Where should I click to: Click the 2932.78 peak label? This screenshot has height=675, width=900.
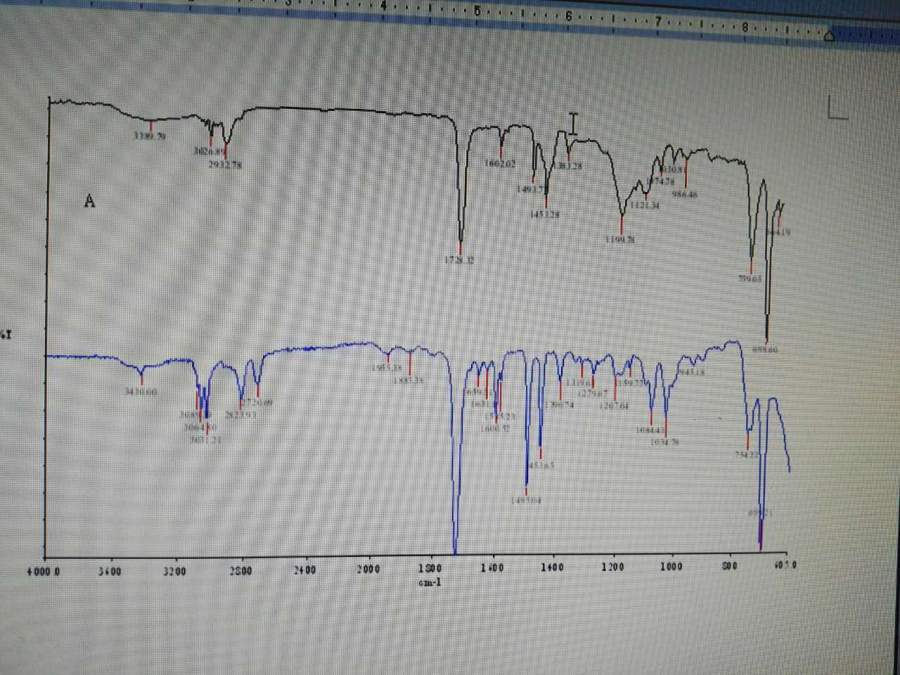225,165
